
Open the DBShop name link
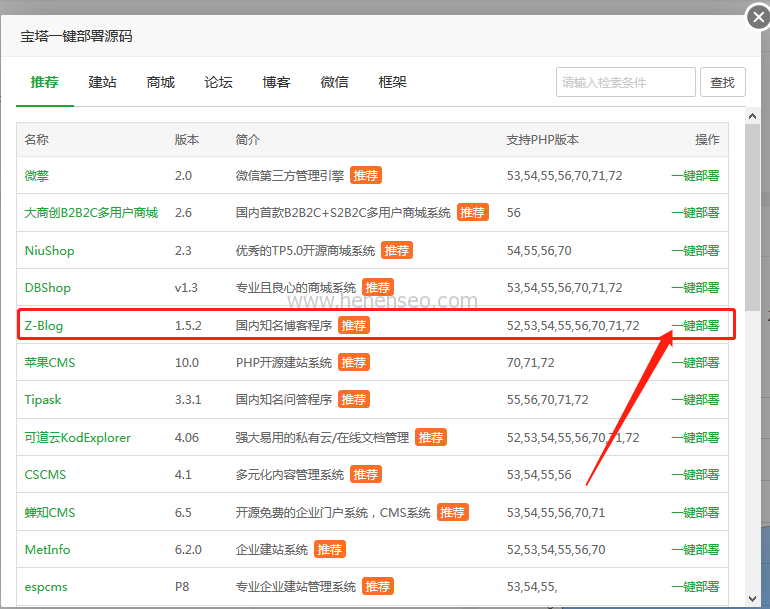click(48, 287)
